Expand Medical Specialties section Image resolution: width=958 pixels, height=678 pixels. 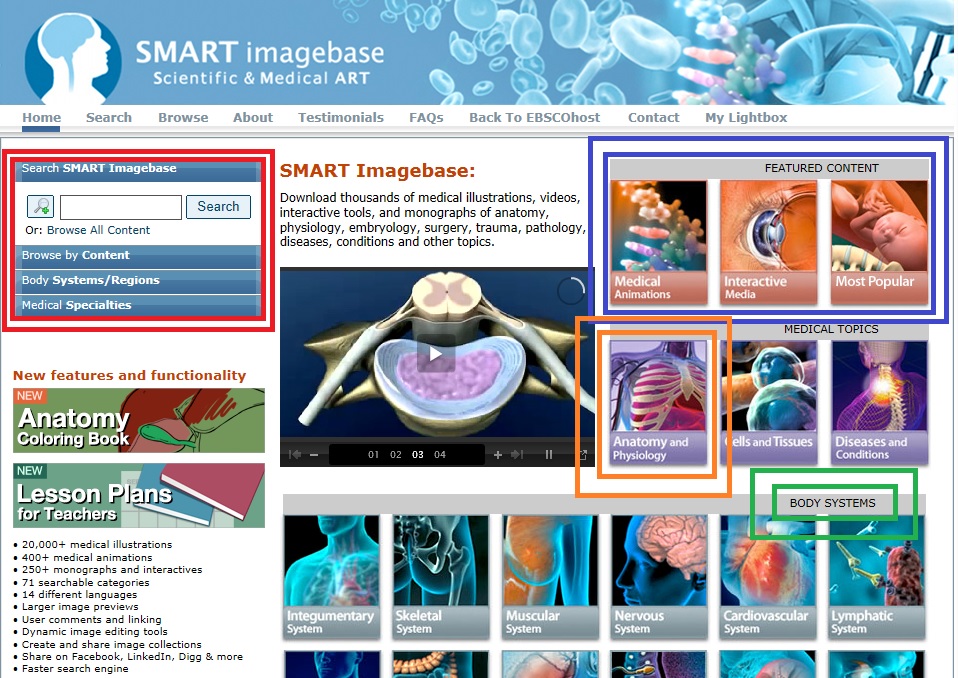click(x=138, y=305)
